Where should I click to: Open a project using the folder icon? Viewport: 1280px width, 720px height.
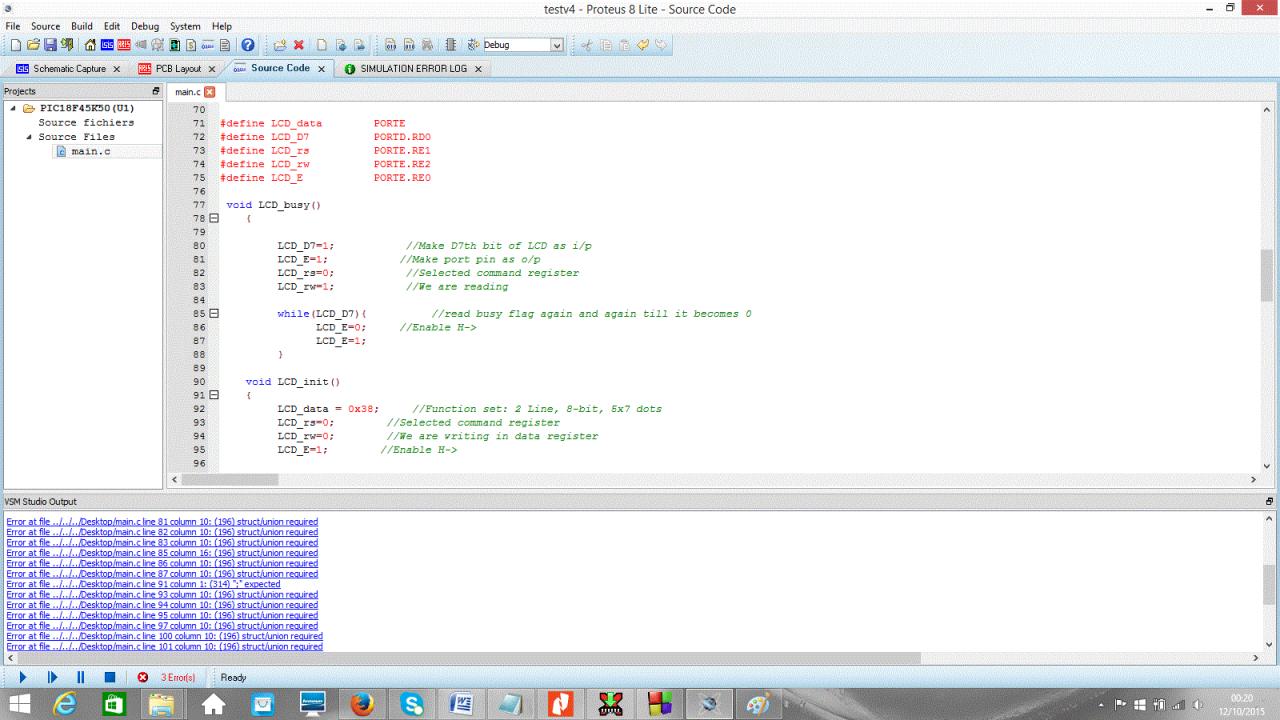coord(33,45)
